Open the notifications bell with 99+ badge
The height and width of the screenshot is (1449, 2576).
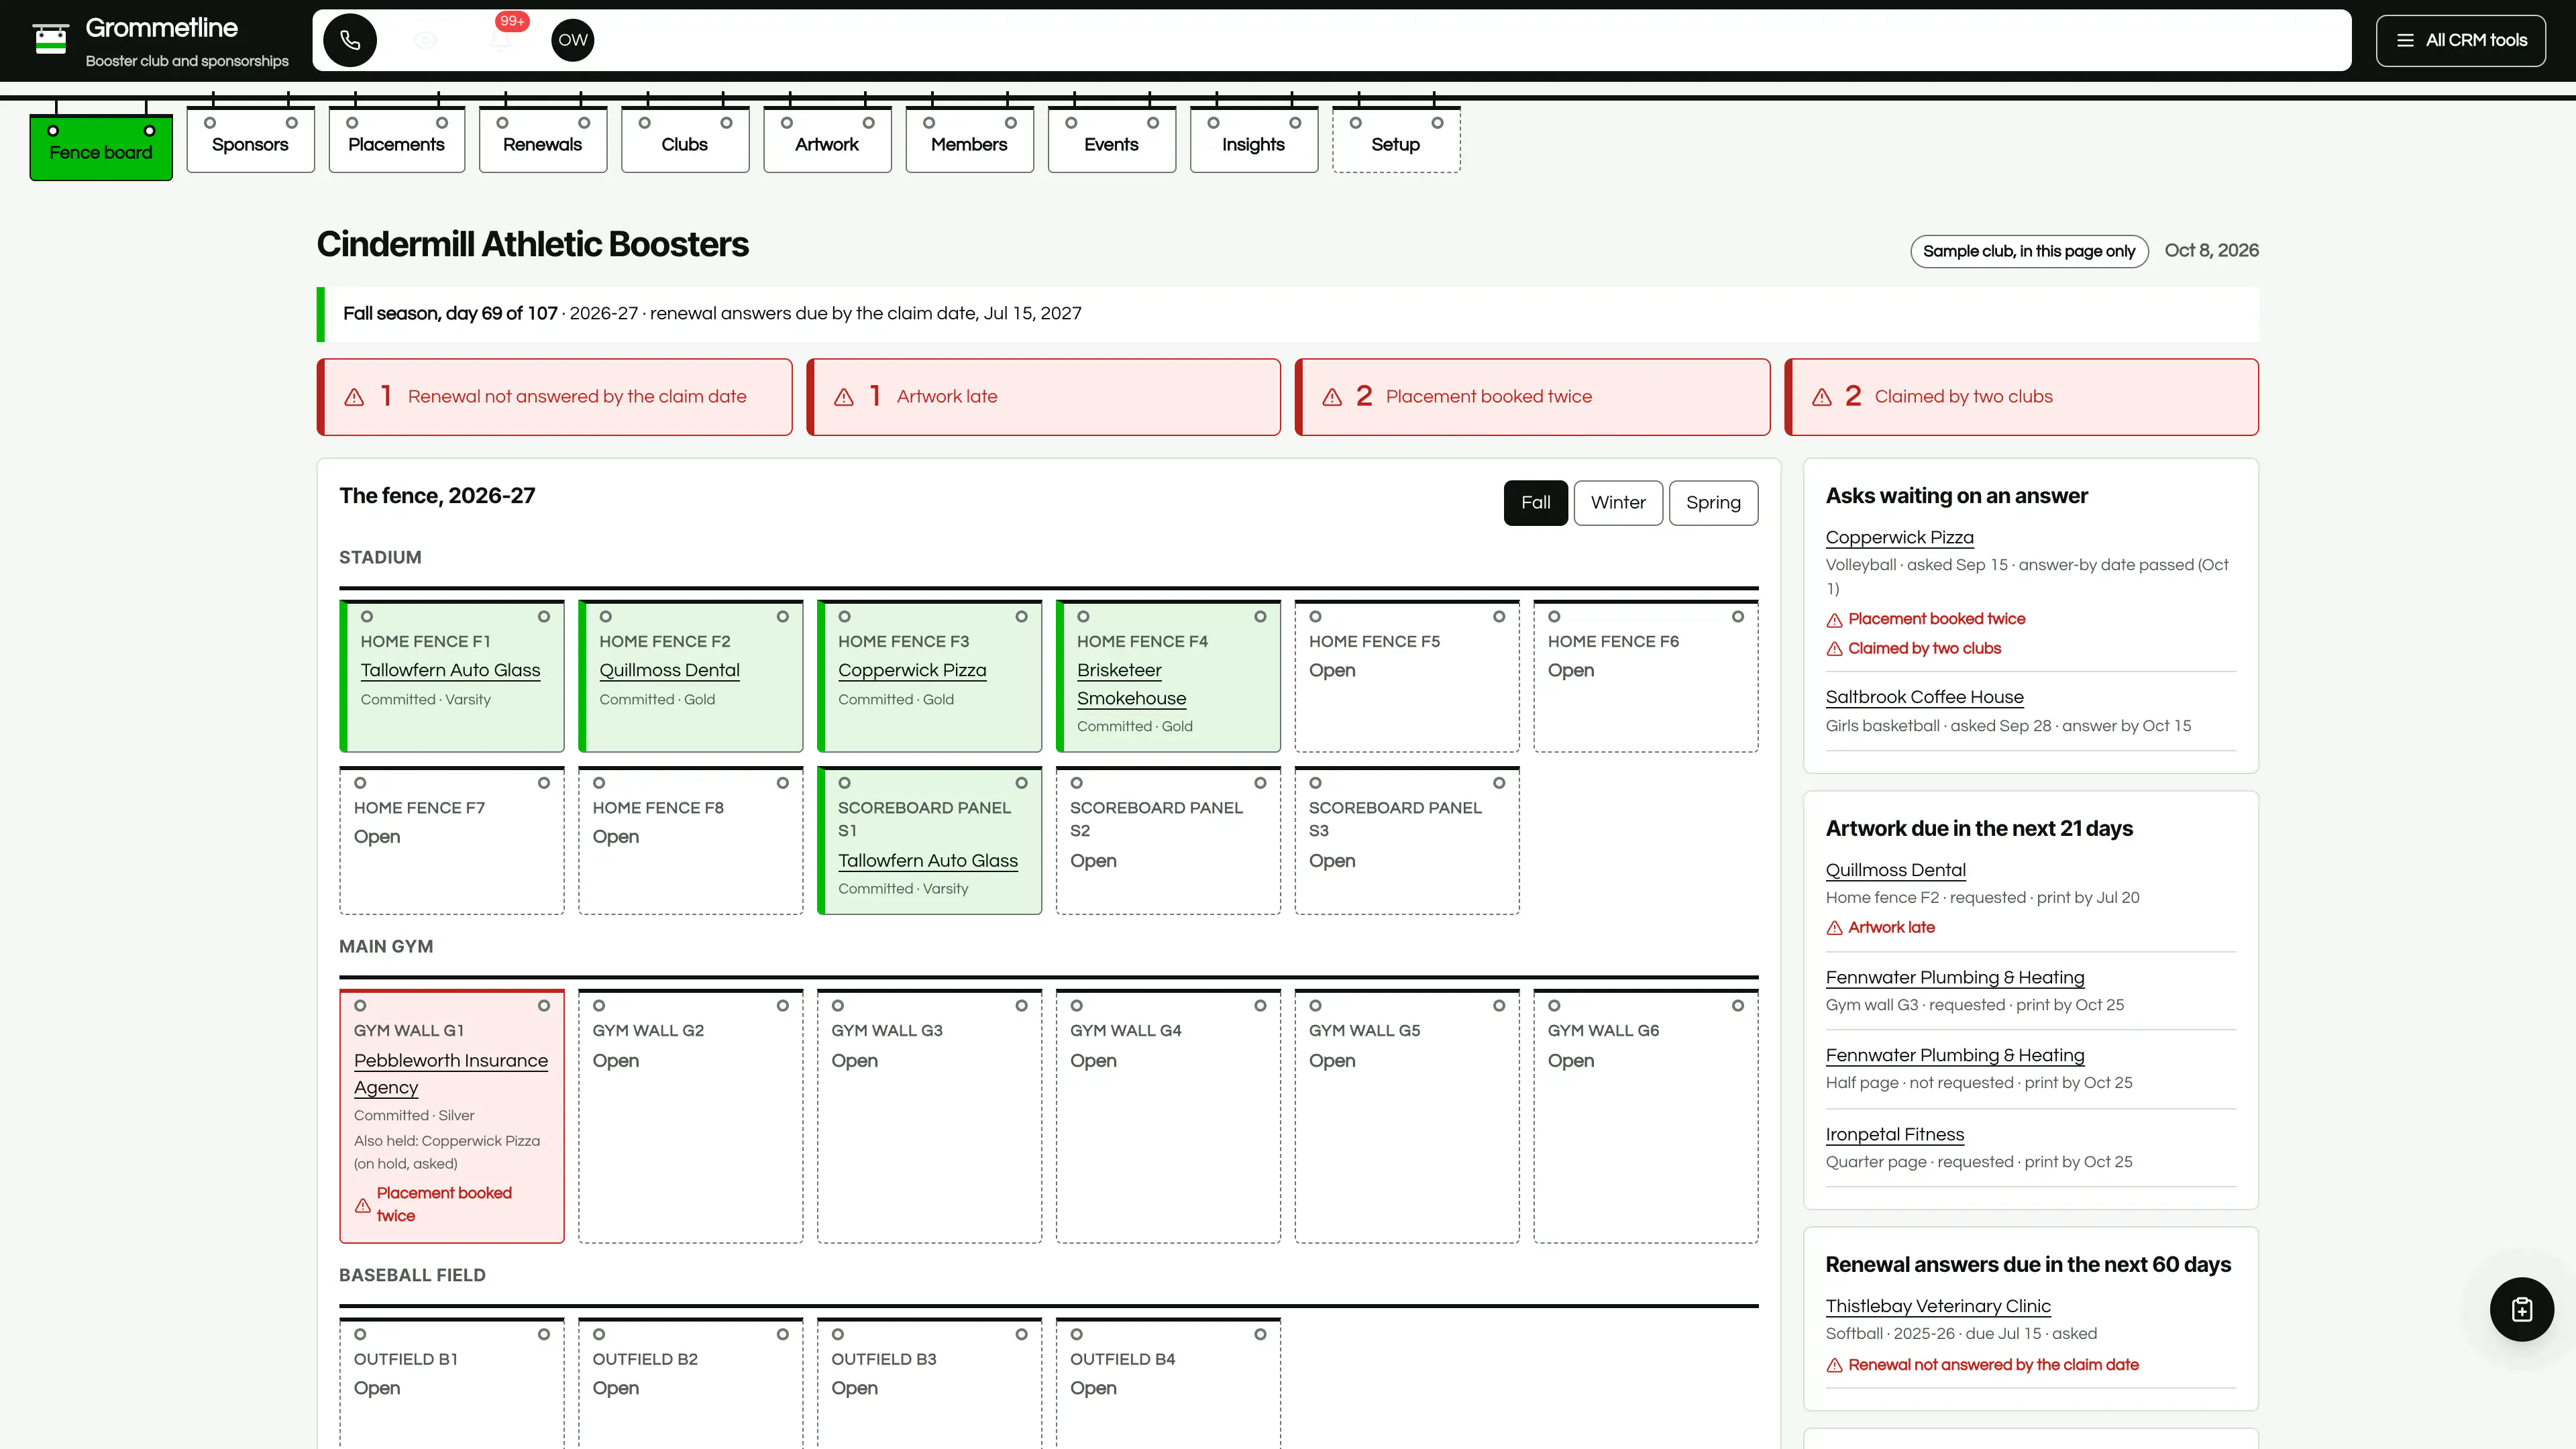[x=501, y=40]
